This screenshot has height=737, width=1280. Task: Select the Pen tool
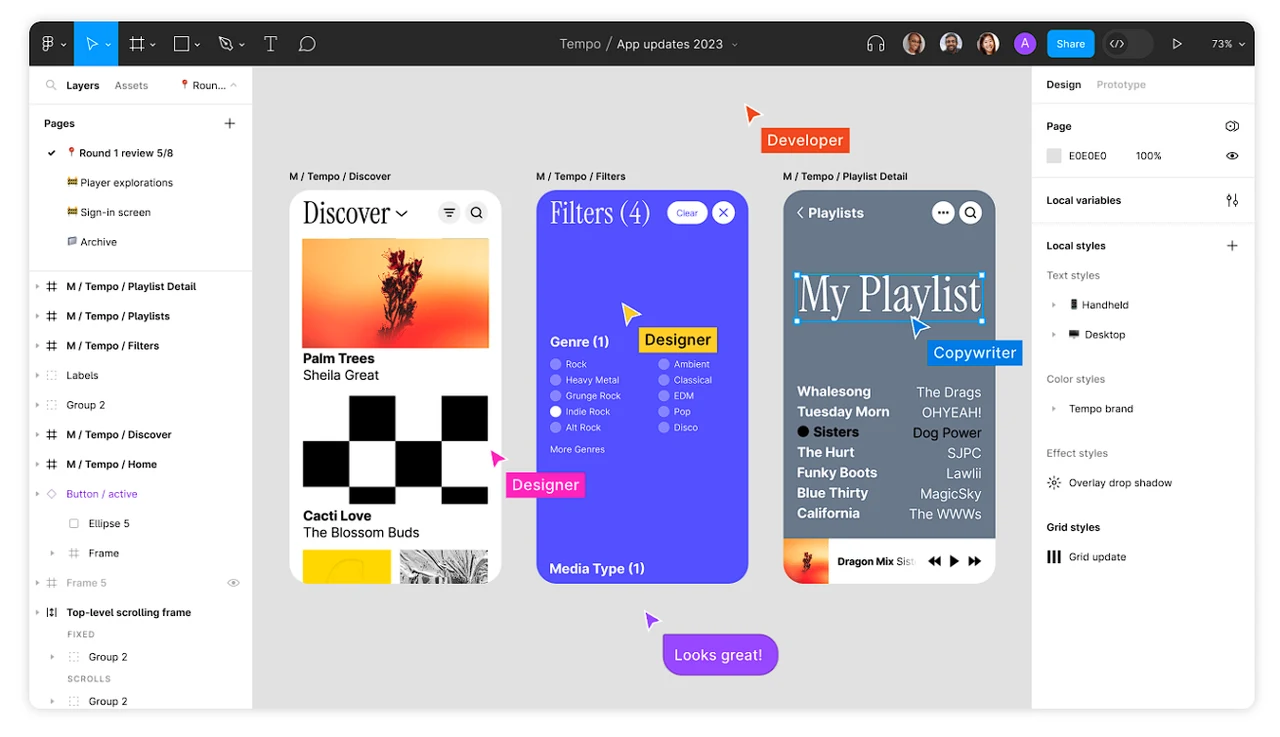[x=226, y=44]
